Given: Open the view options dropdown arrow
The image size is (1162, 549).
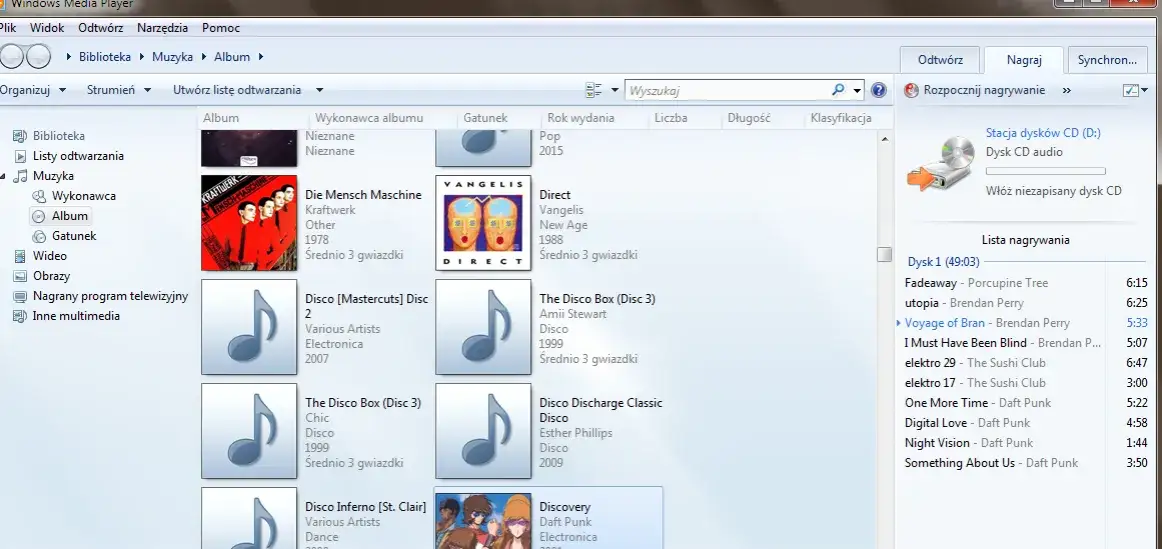Looking at the screenshot, I should coord(614,90).
